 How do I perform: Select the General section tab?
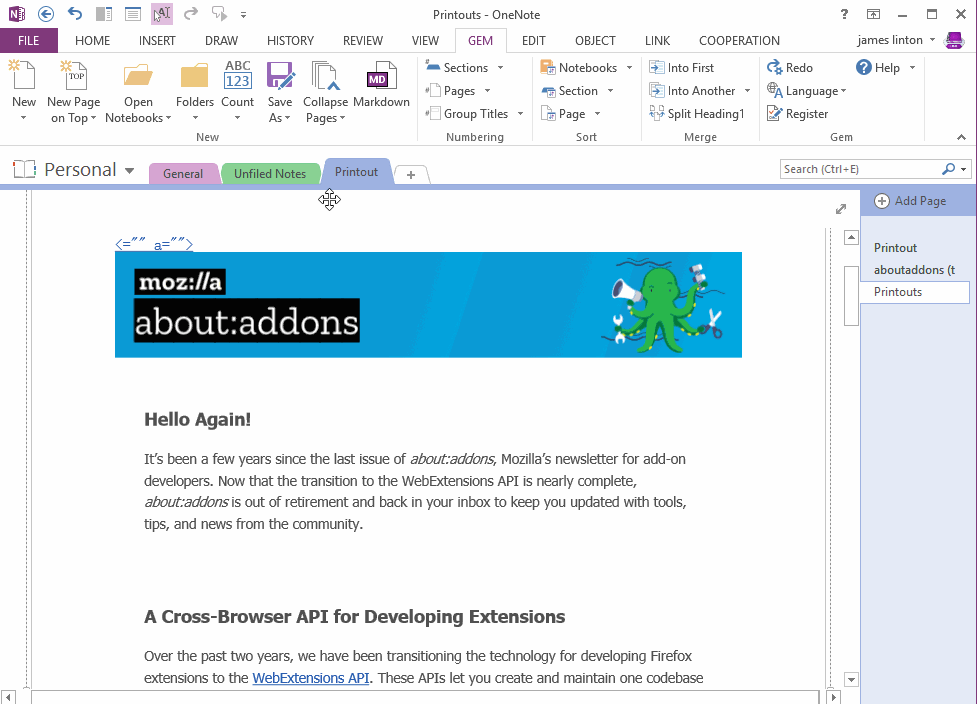point(183,174)
